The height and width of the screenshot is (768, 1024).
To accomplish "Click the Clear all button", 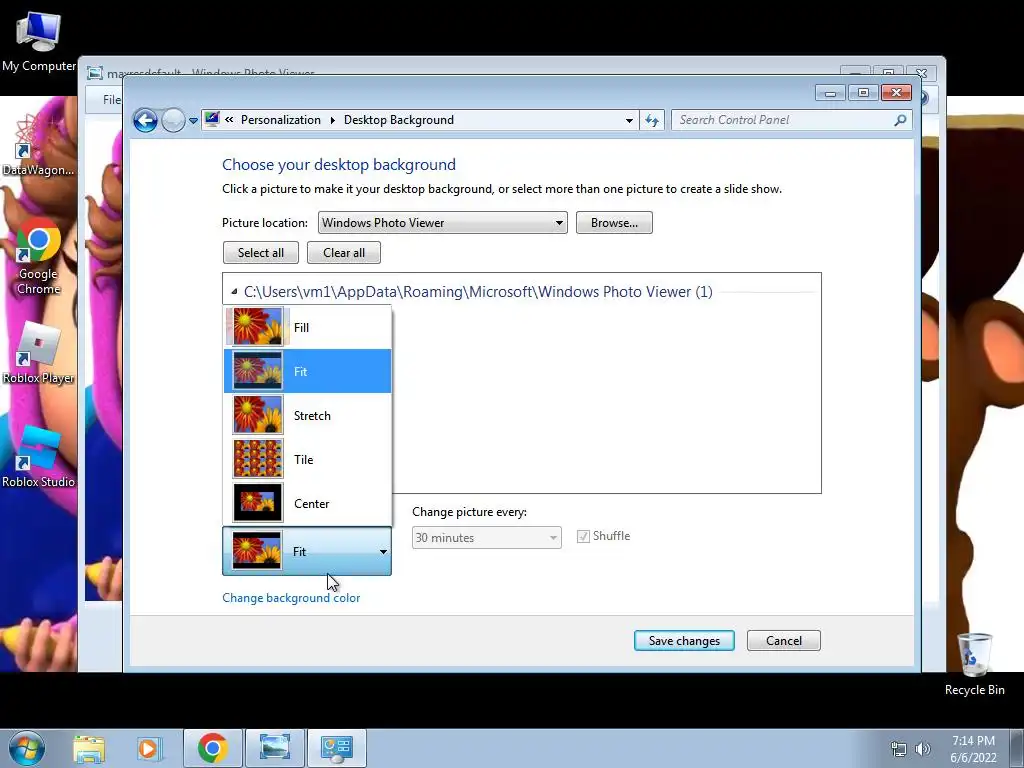I will [x=344, y=253].
